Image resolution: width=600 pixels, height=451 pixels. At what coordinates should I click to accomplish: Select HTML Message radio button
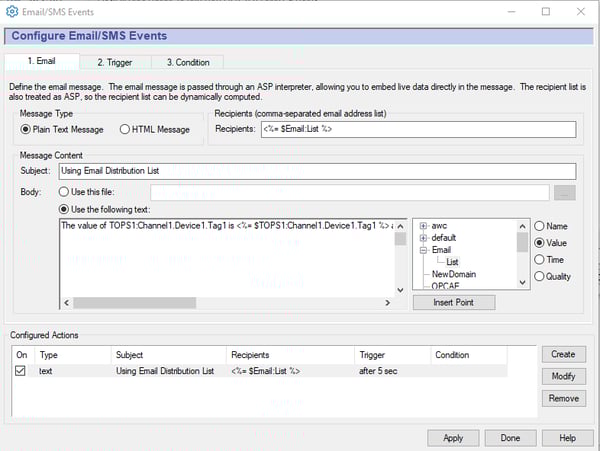[125, 129]
